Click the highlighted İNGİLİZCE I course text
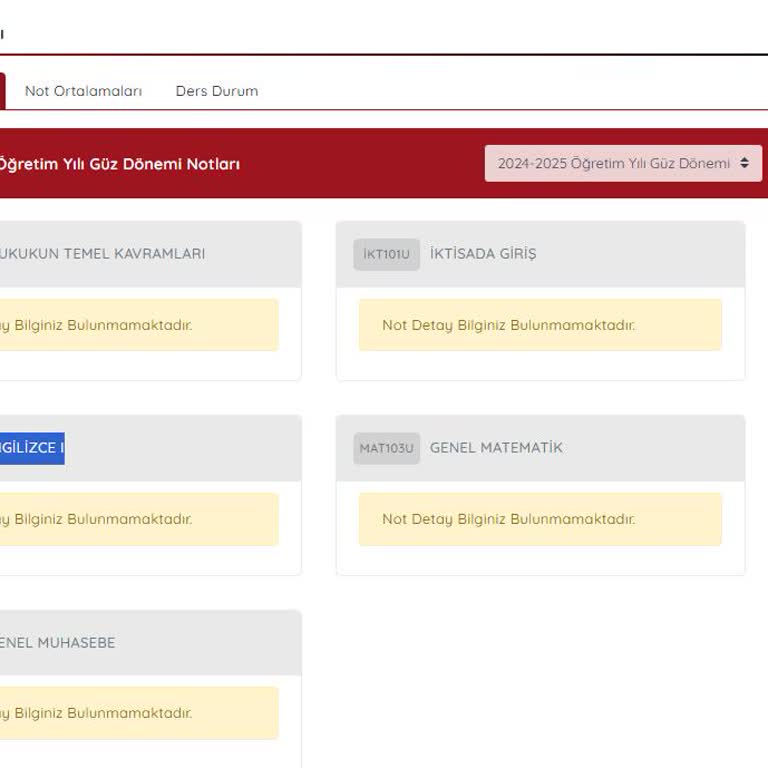Screen dimensions: 768x768 click(x=32, y=448)
